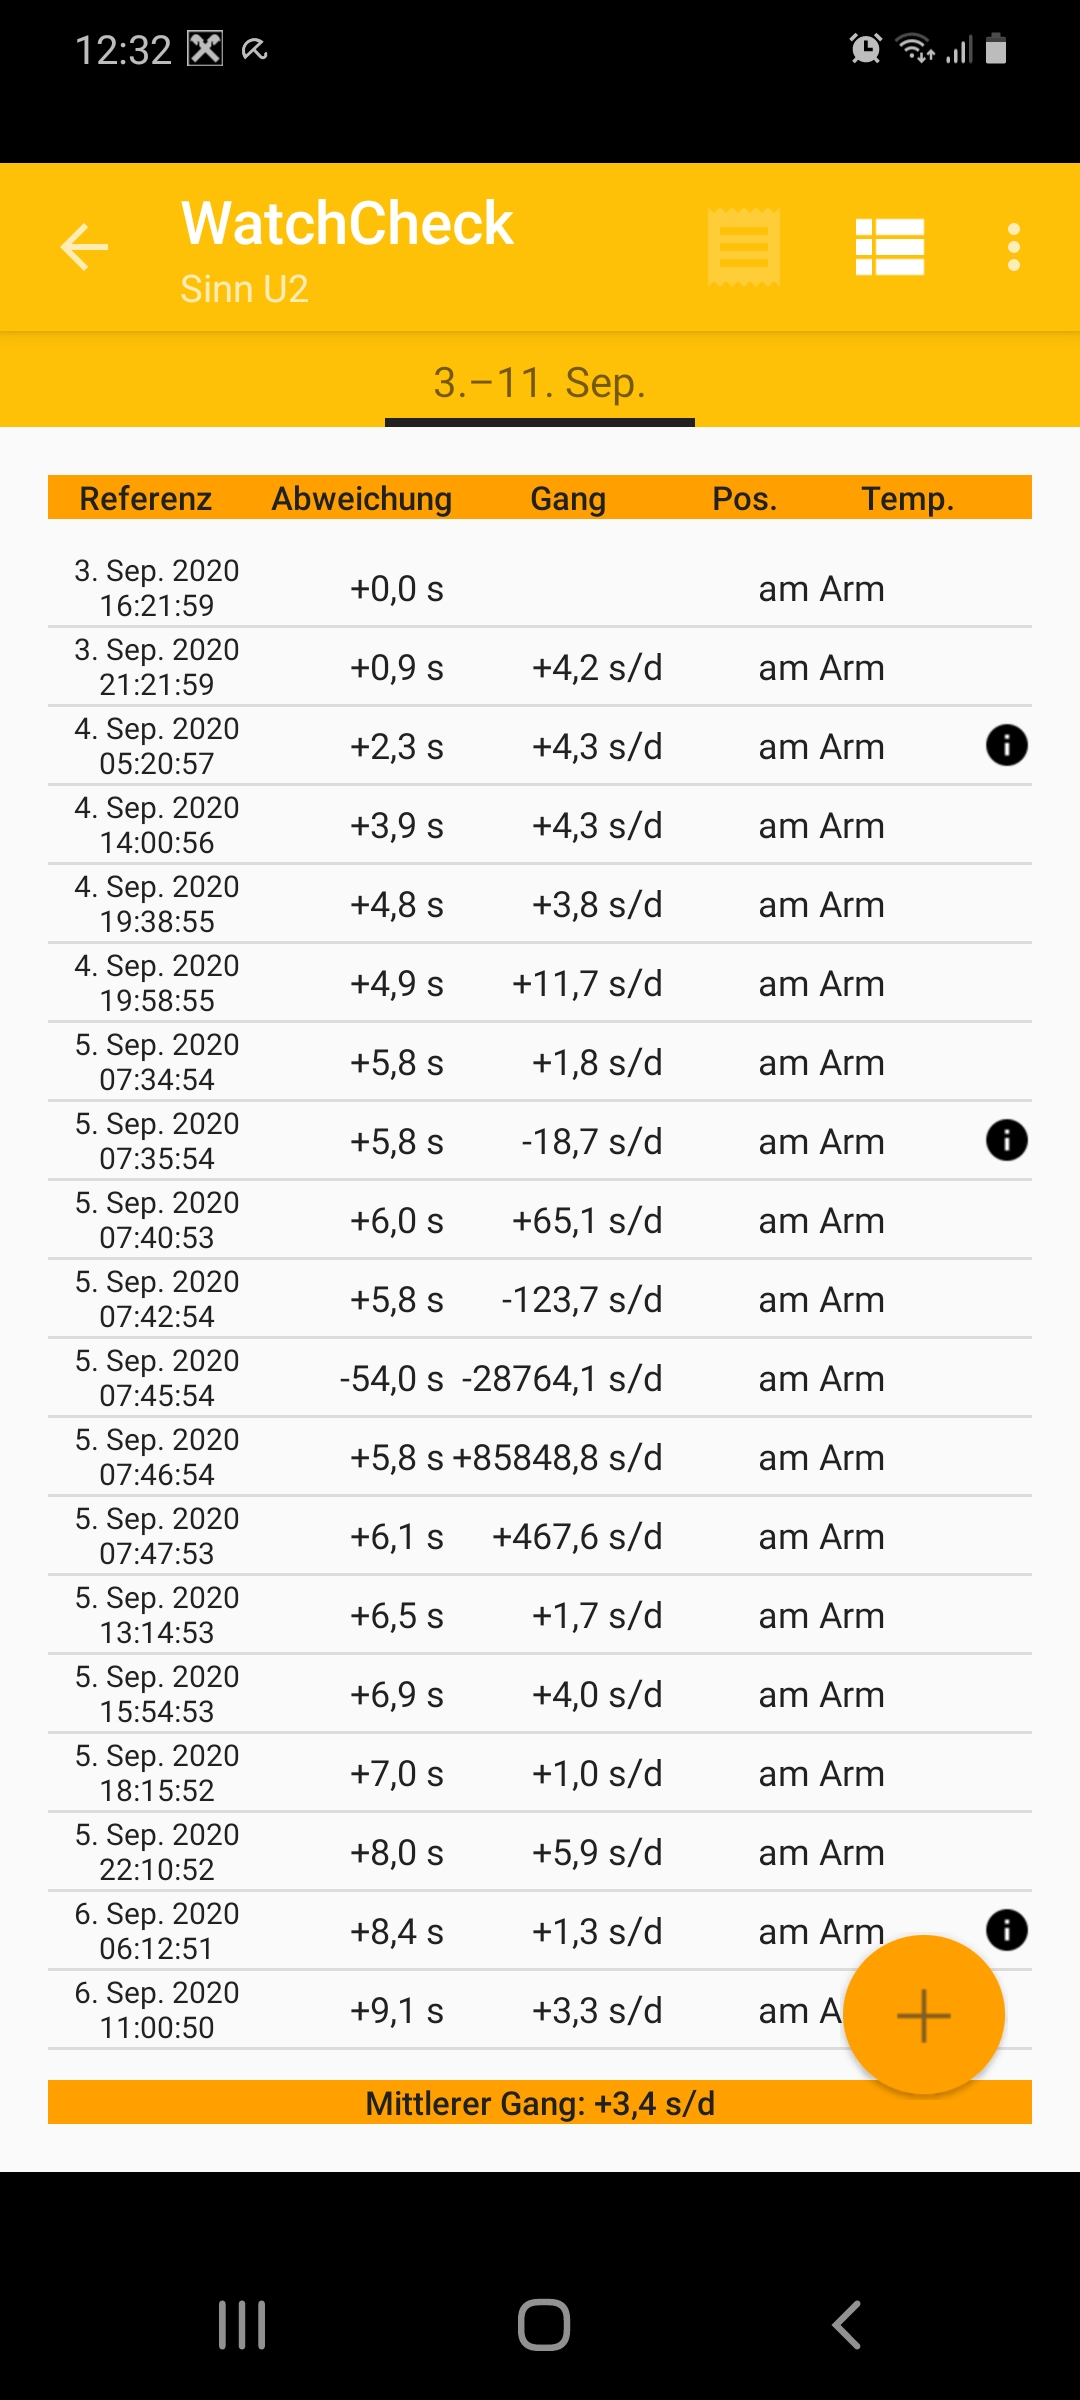Open the log receipt view icon

pyautogui.click(x=743, y=247)
